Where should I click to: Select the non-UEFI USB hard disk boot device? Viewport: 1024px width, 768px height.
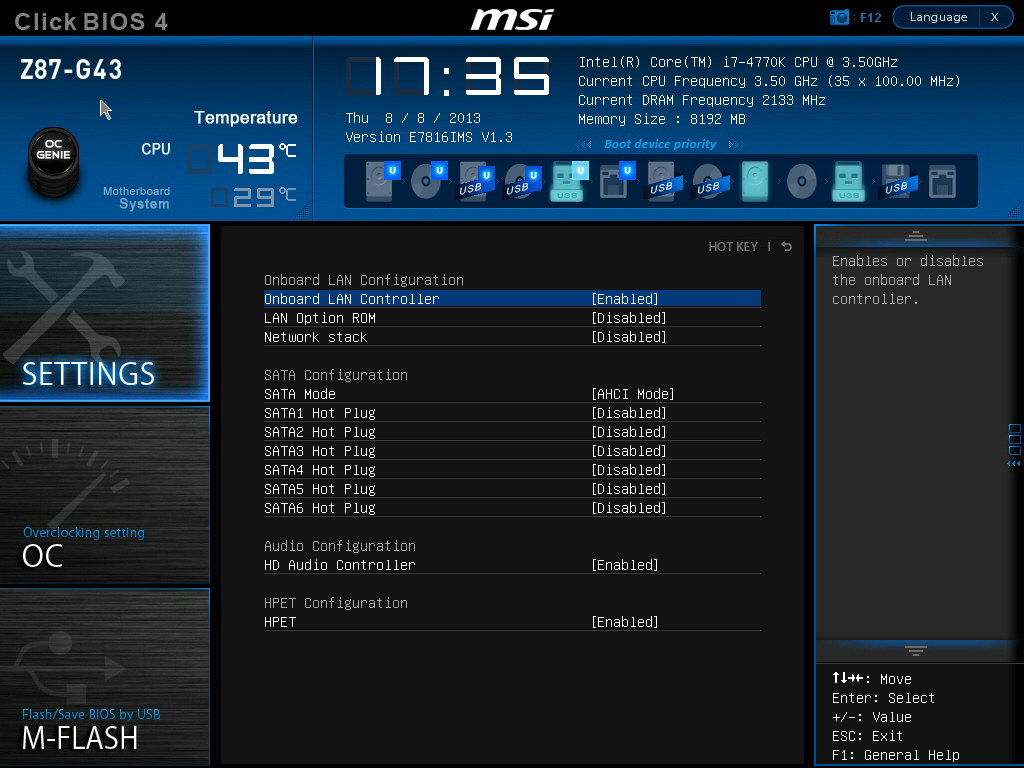click(x=664, y=181)
